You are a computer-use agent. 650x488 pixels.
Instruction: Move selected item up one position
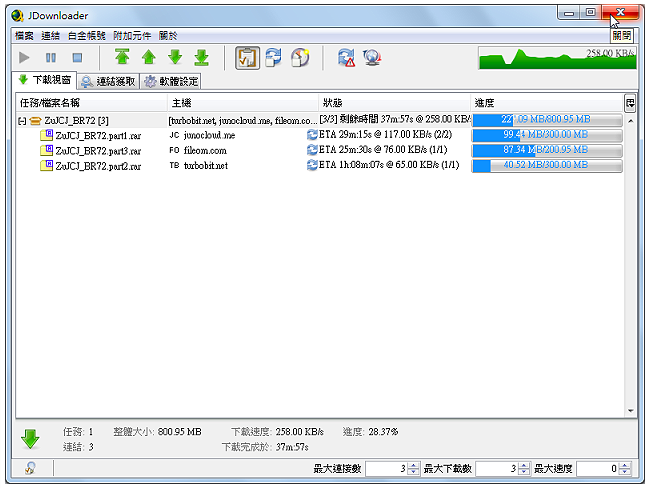tap(149, 57)
